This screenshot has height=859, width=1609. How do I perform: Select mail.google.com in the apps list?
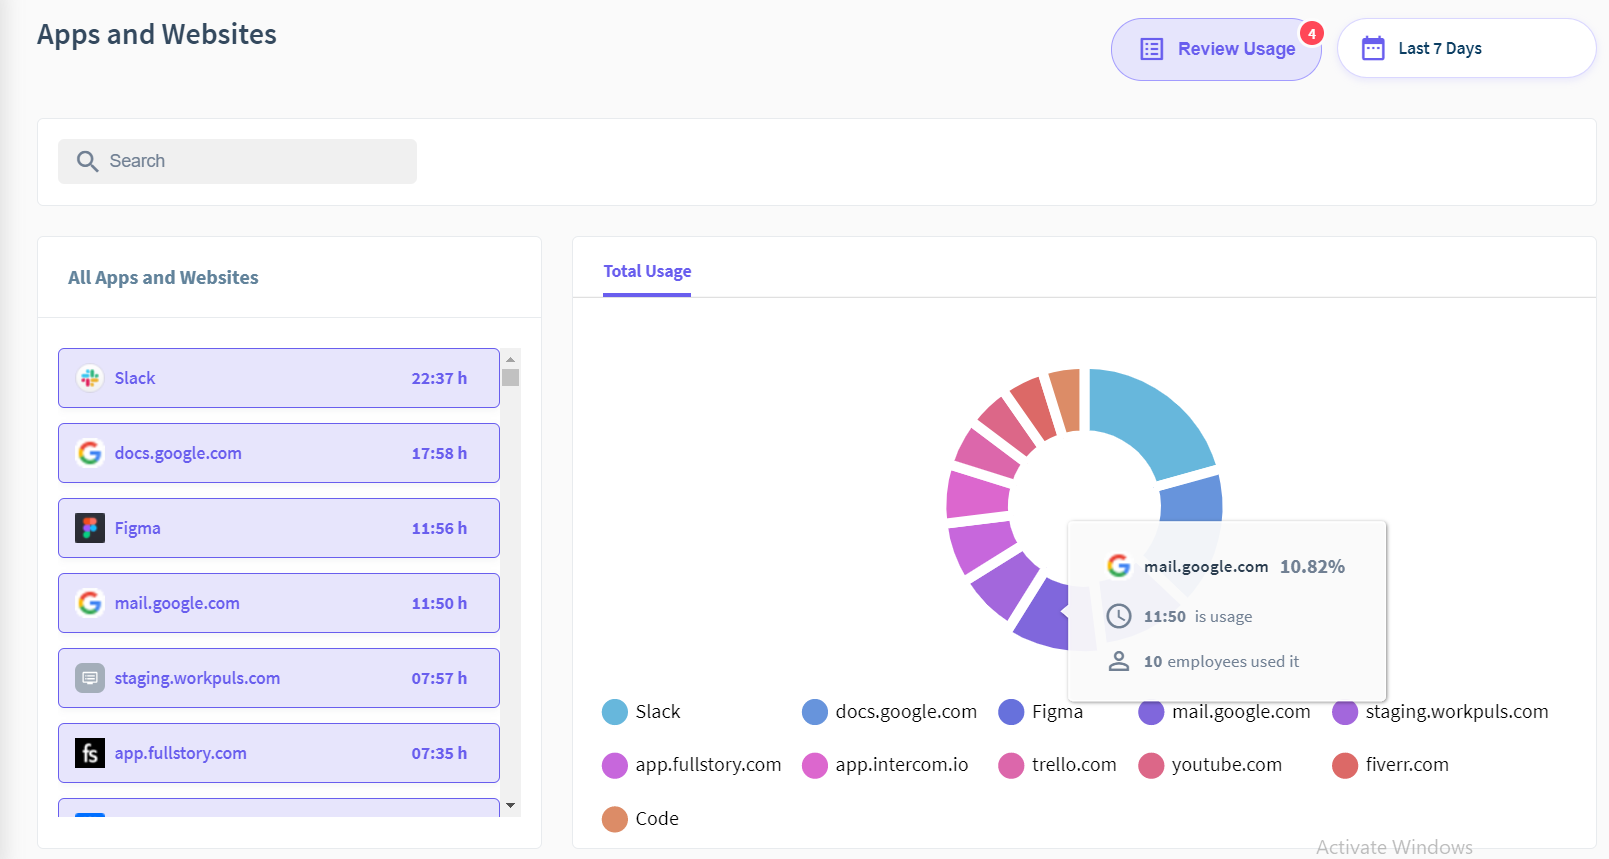278,603
